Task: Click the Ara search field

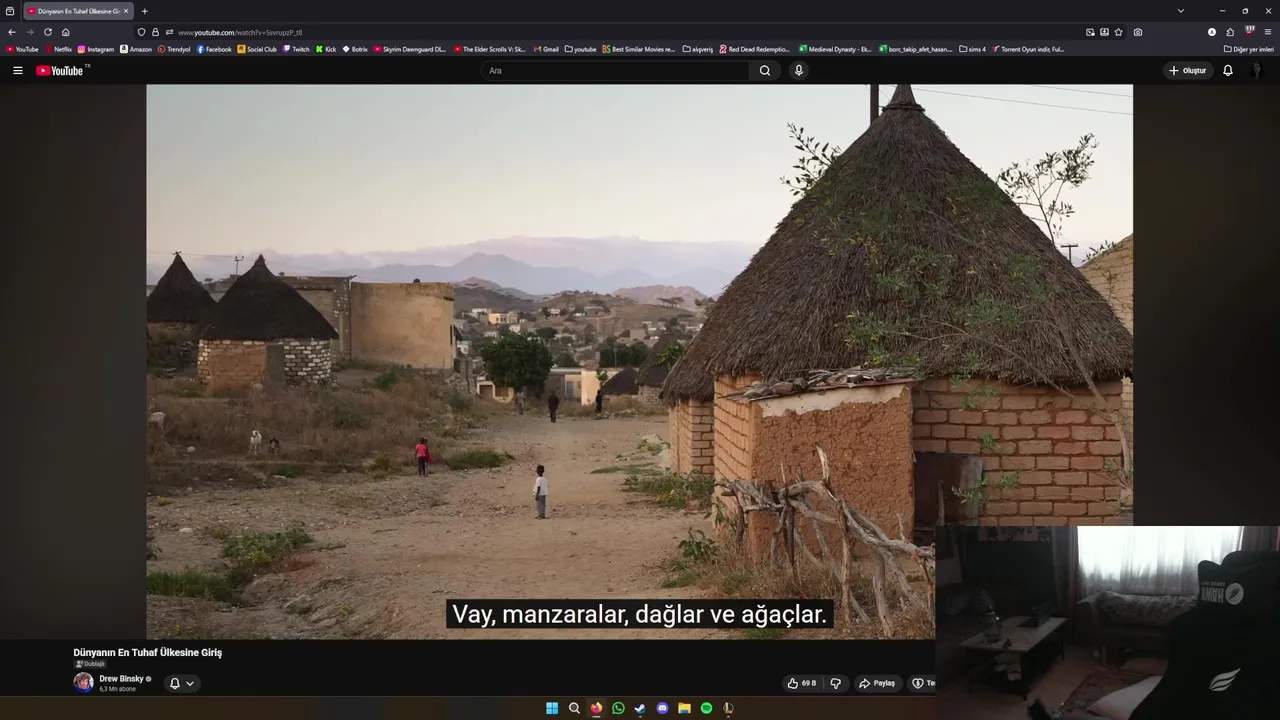Action: [615, 71]
